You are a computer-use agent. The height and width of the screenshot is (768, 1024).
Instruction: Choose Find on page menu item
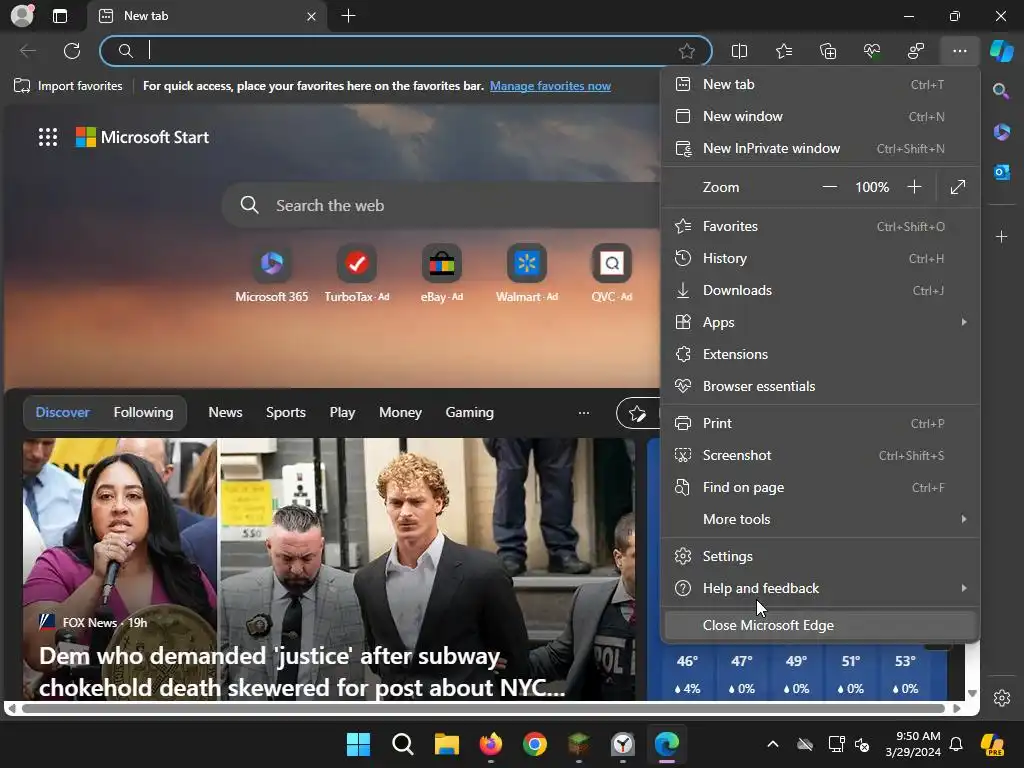click(x=820, y=487)
